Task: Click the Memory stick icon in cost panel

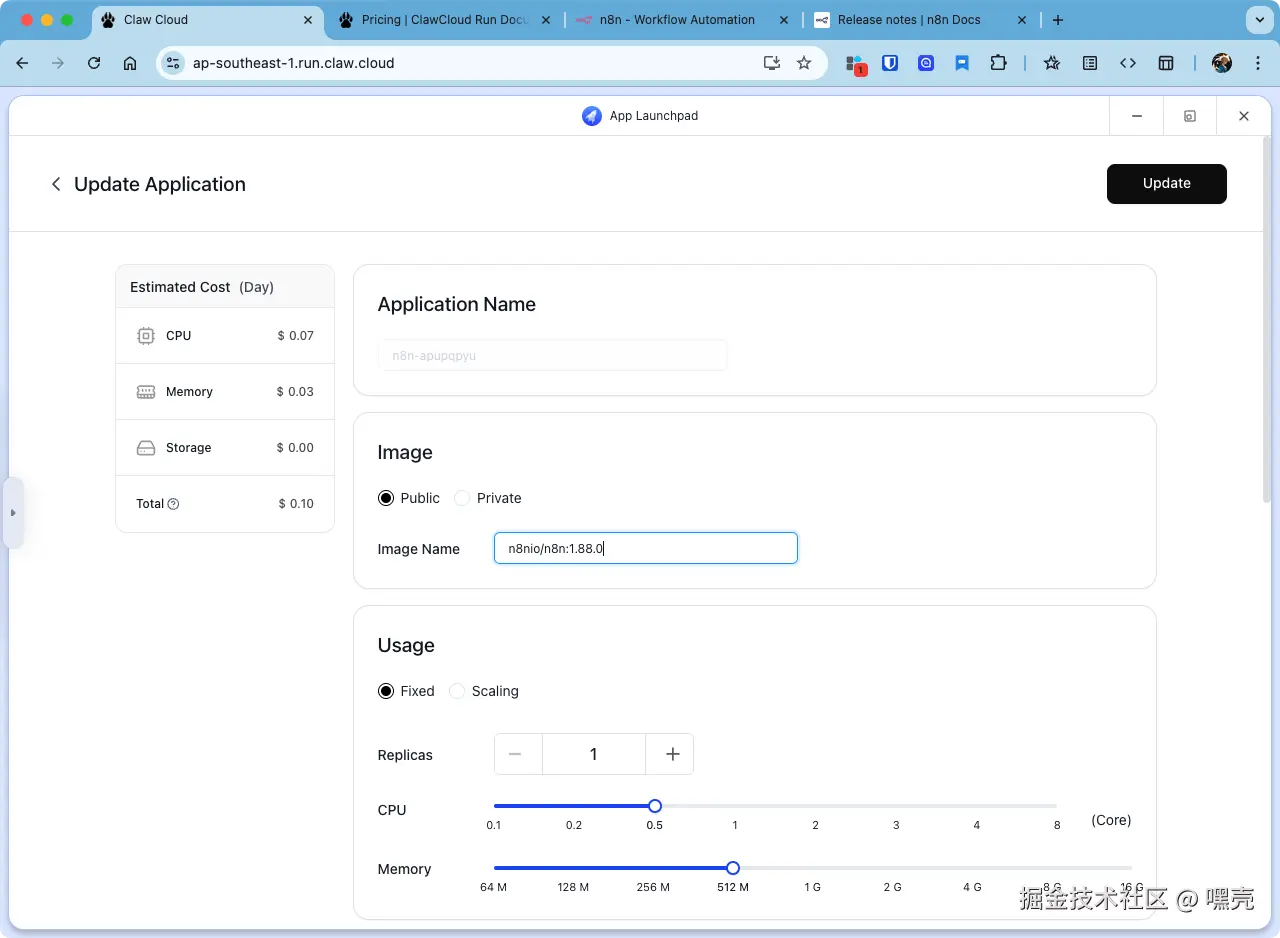Action: click(x=146, y=391)
